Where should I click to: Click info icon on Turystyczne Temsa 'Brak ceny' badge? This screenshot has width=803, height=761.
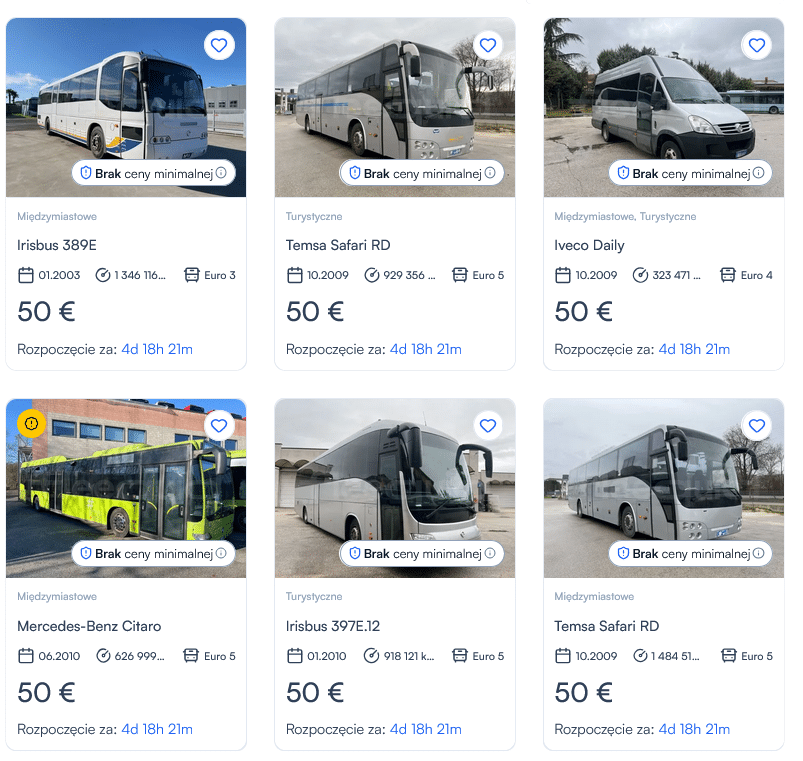(x=490, y=173)
